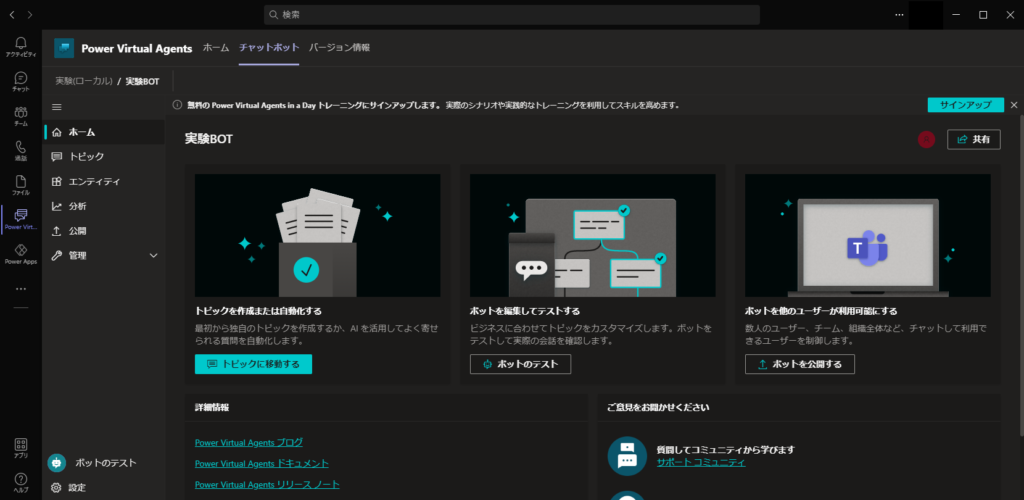Switch to the バージョン情報 tab

(x=339, y=48)
